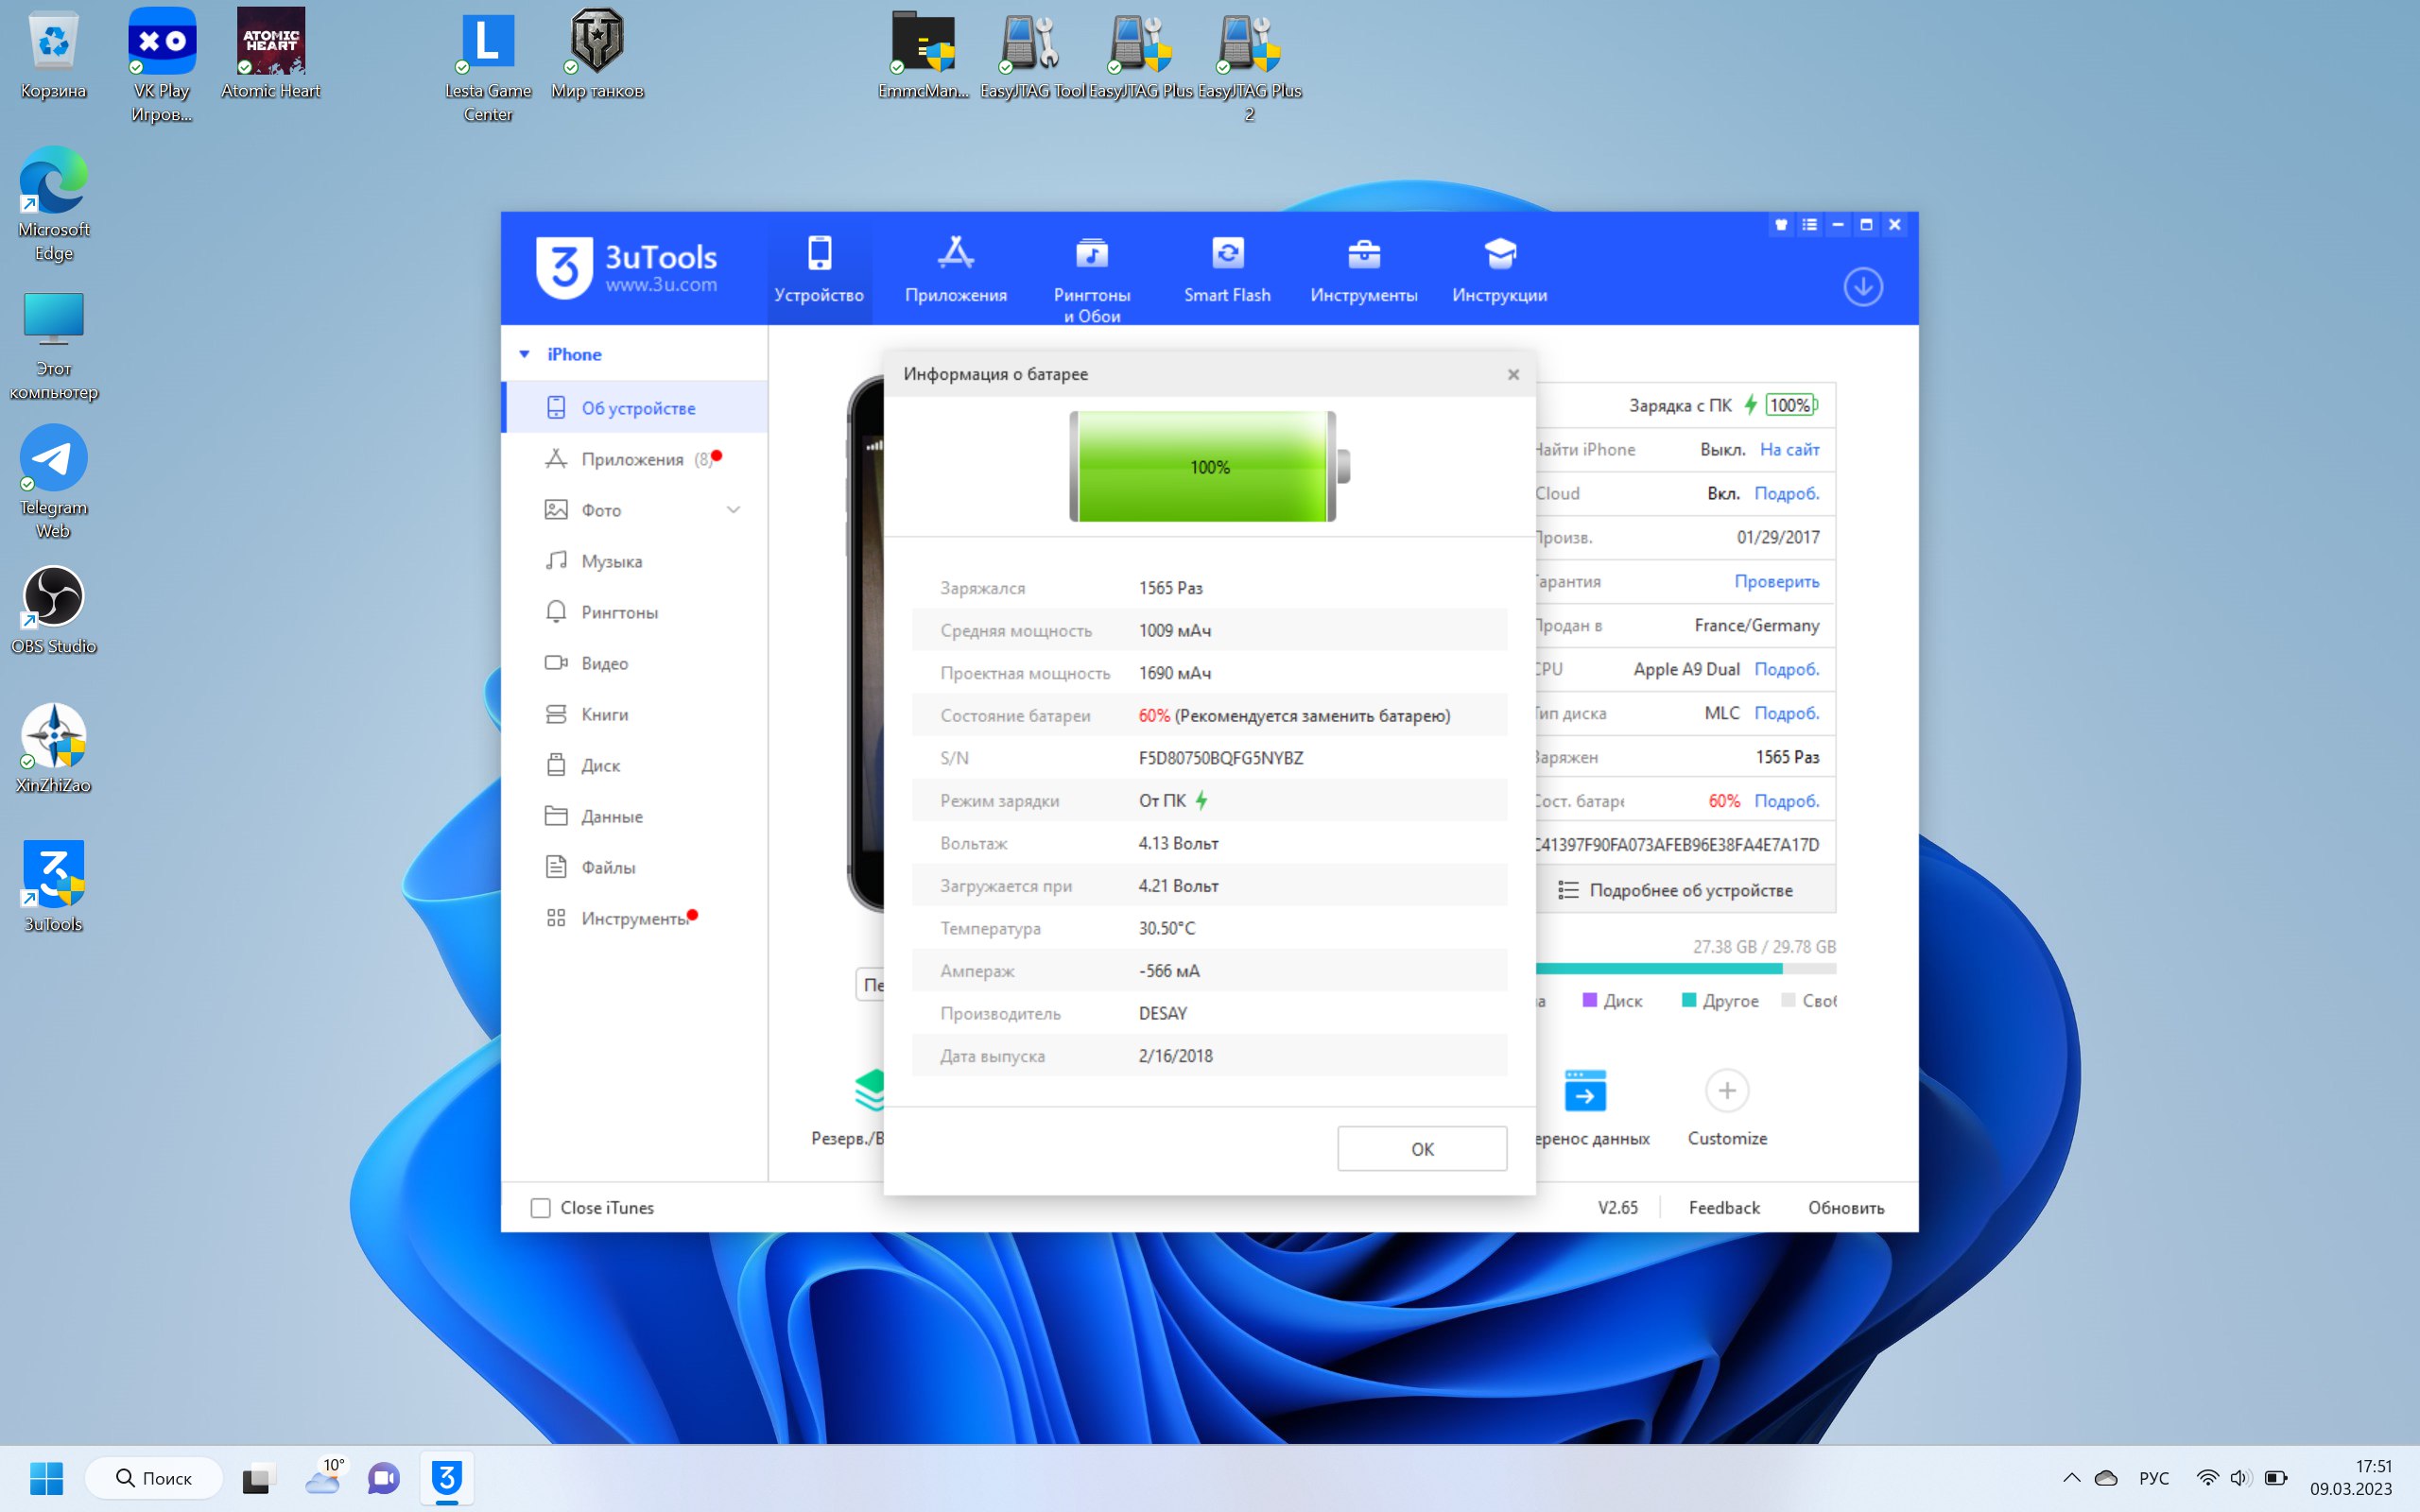
Task: Open disk type Подроб. link
Action: click(x=1786, y=713)
